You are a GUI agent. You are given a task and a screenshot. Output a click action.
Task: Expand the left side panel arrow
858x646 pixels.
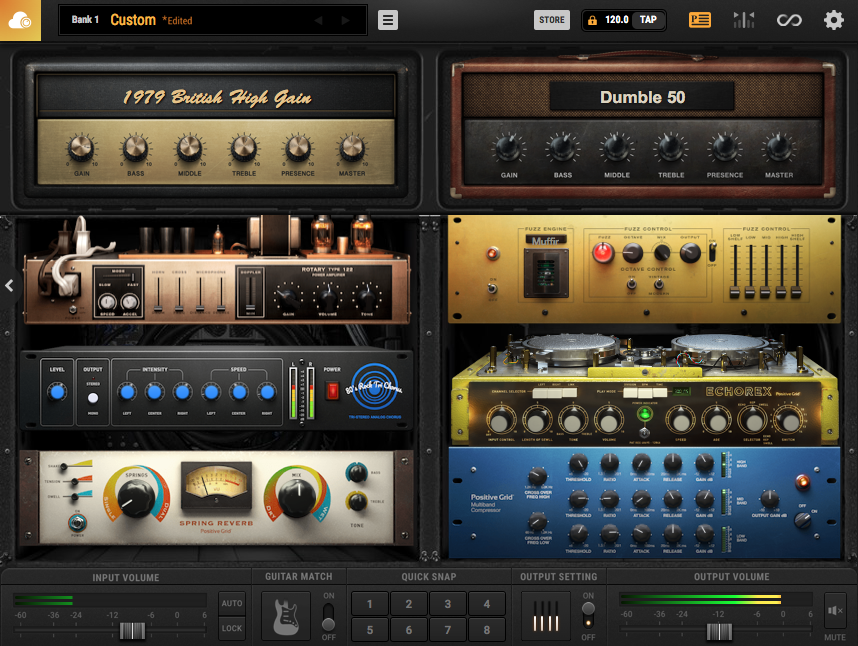(x=9, y=286)
